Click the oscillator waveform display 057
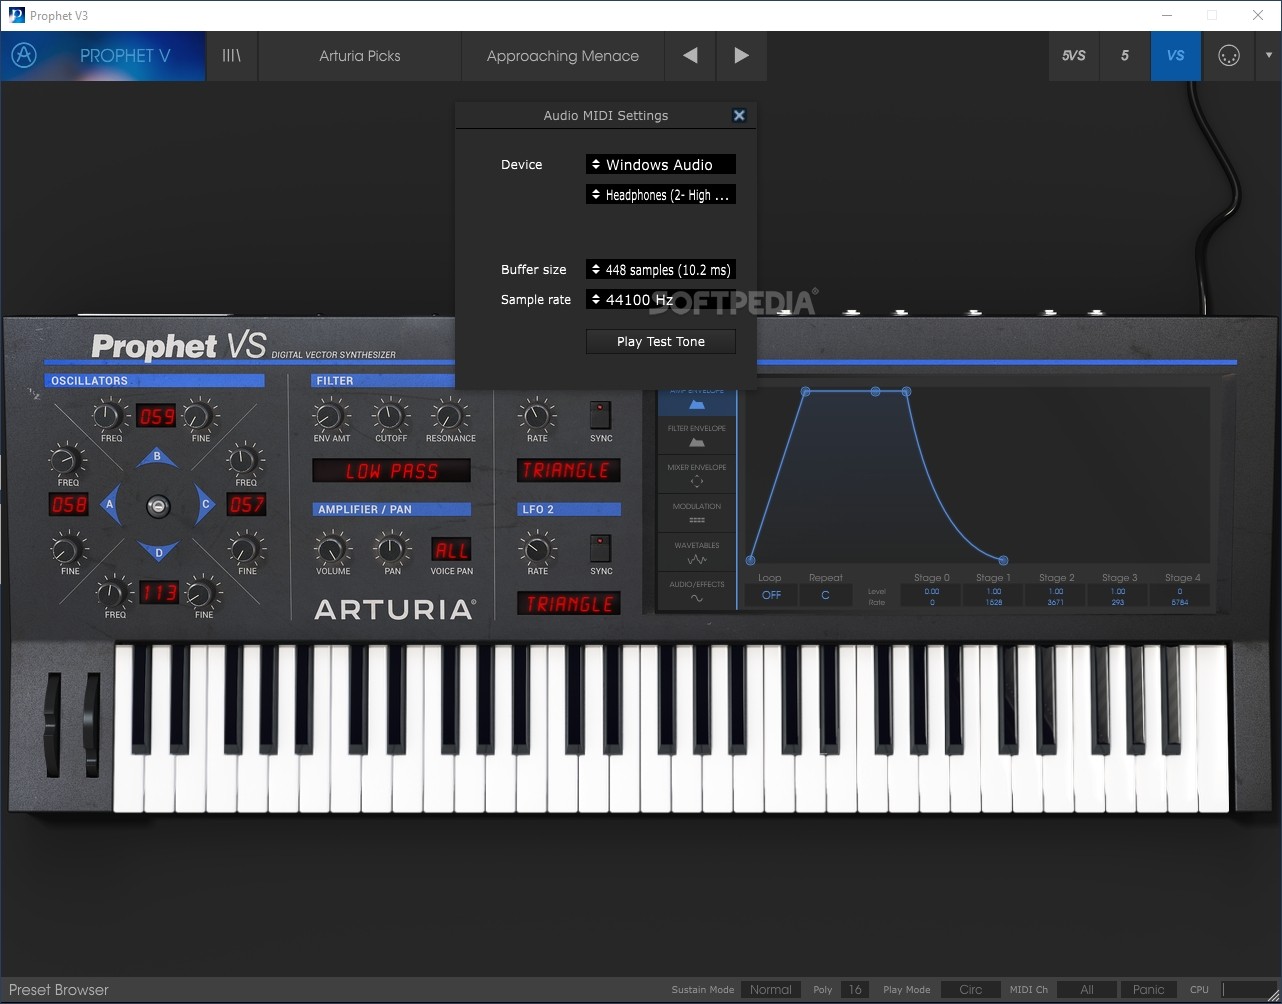1282x1004 pixels. click(246, 505)
